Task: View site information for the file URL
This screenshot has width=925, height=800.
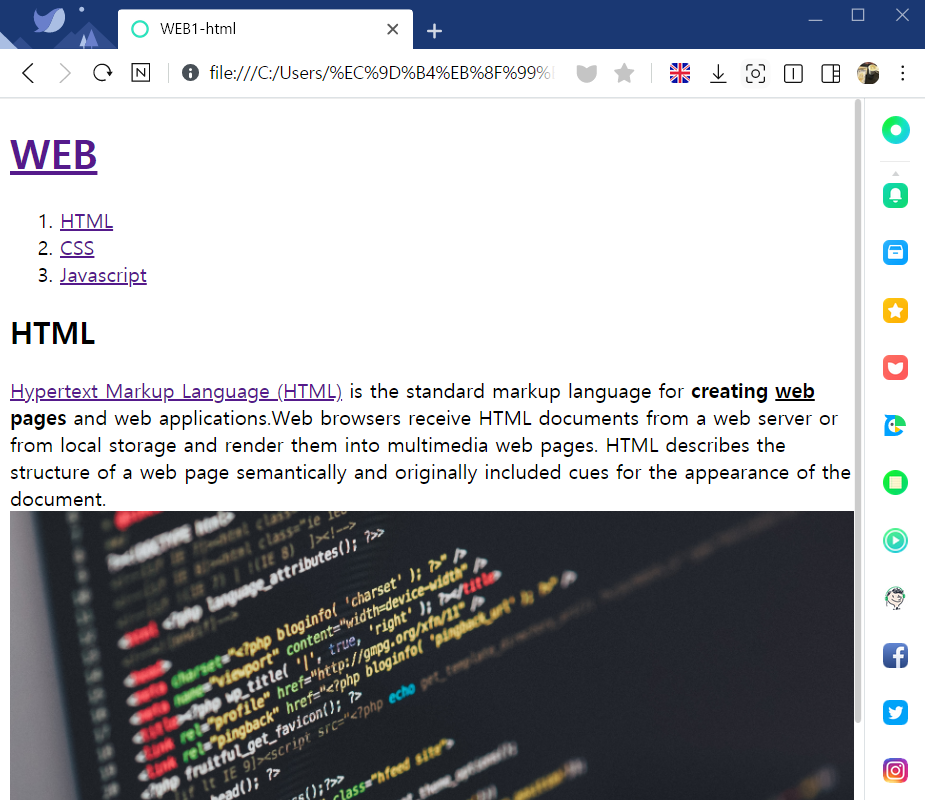Action: click(190, 73)
